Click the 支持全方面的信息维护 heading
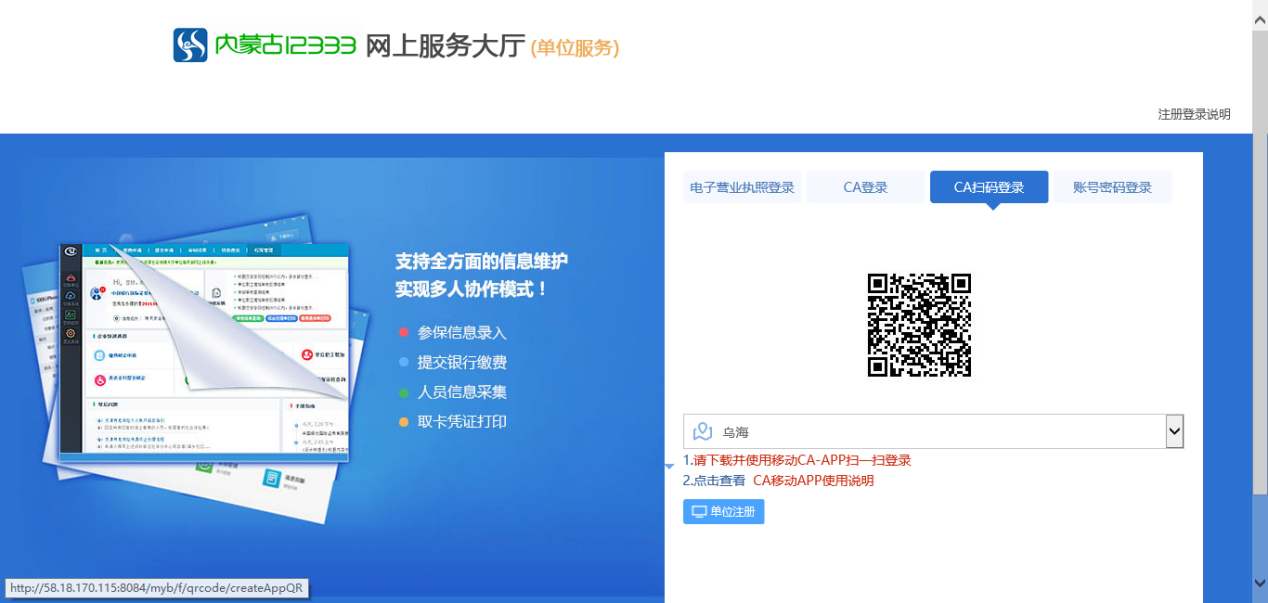The height and width of the screenshot is (603, 1268). [x=482, y=262]
